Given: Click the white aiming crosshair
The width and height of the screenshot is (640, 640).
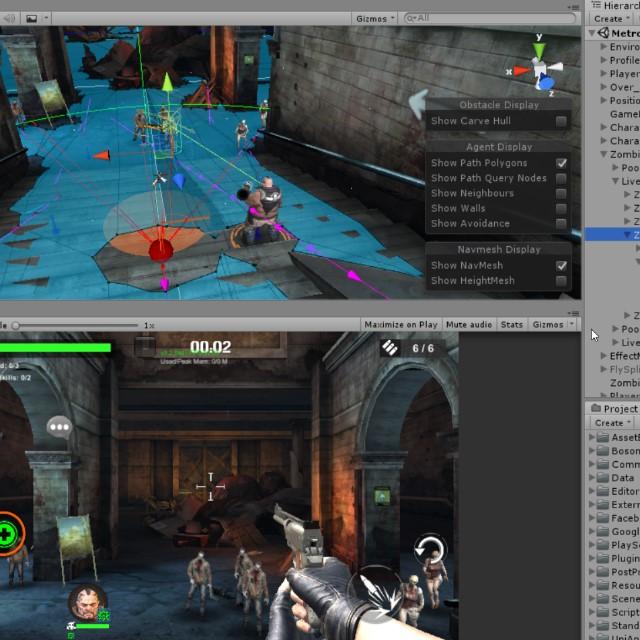Looking at the screenshot, I should click(210, 486).
